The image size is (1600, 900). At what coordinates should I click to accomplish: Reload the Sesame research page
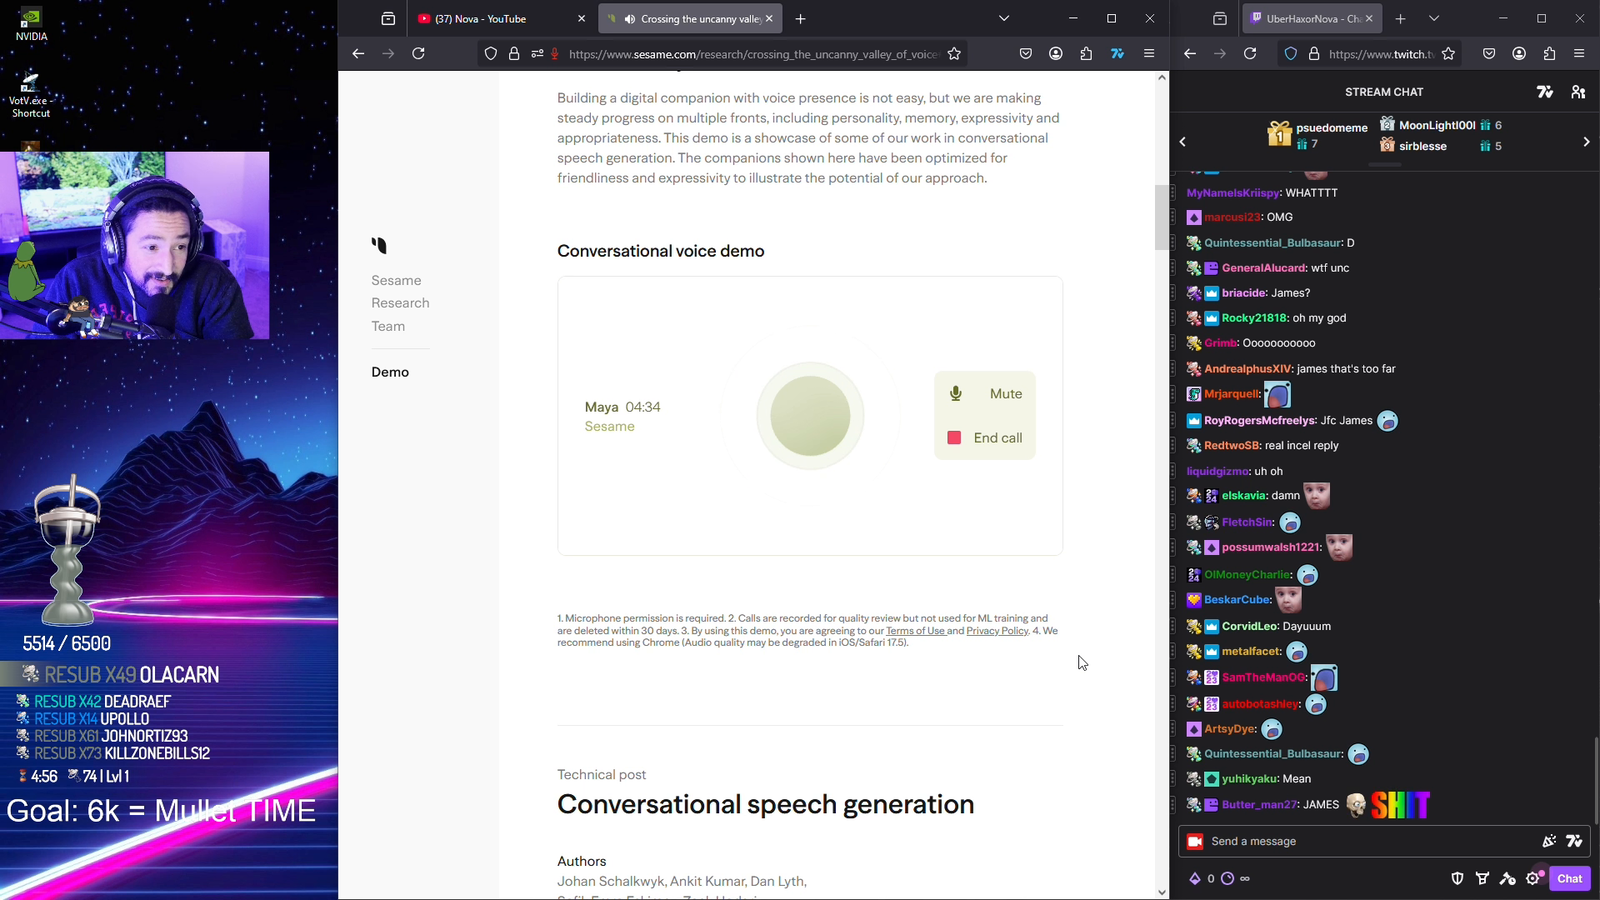click(x=419, y=54)
